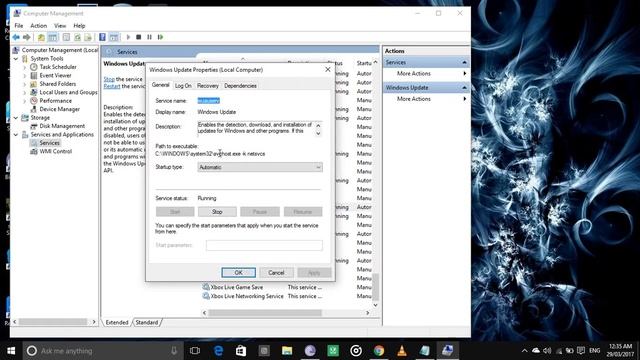Screen dimensions: 640x360
Task: Open Google Chrome from the taskbar
Action: coord(379,351)
